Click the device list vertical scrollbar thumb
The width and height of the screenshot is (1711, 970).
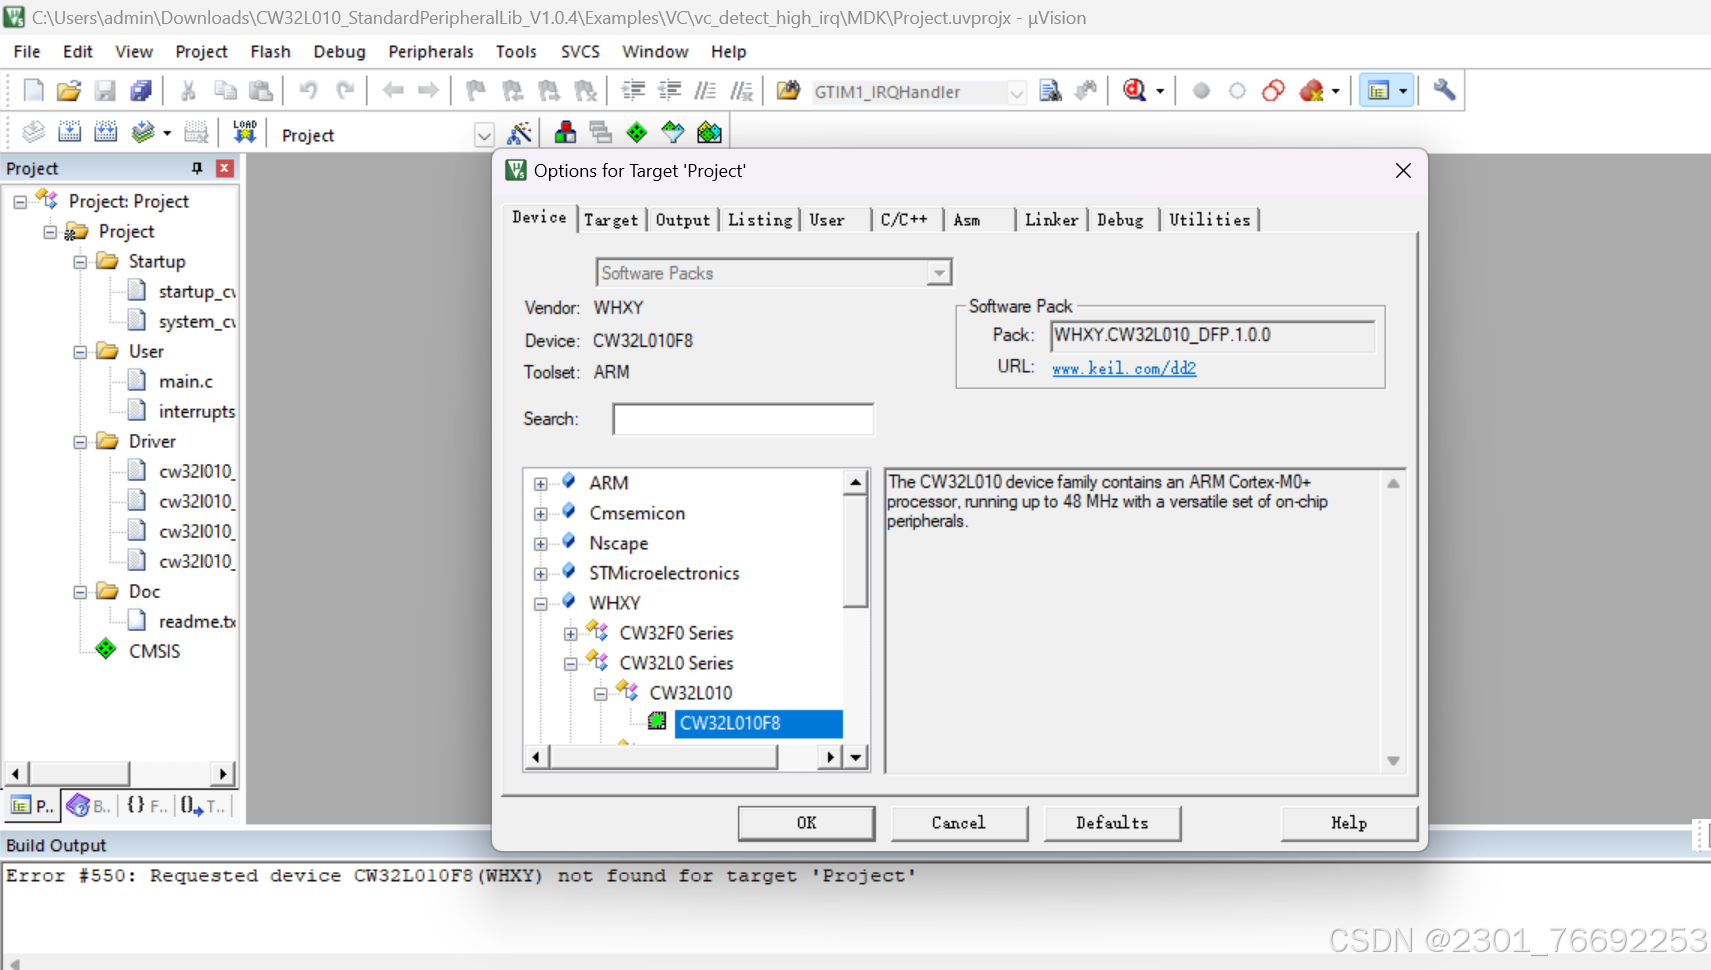[855, 552]
